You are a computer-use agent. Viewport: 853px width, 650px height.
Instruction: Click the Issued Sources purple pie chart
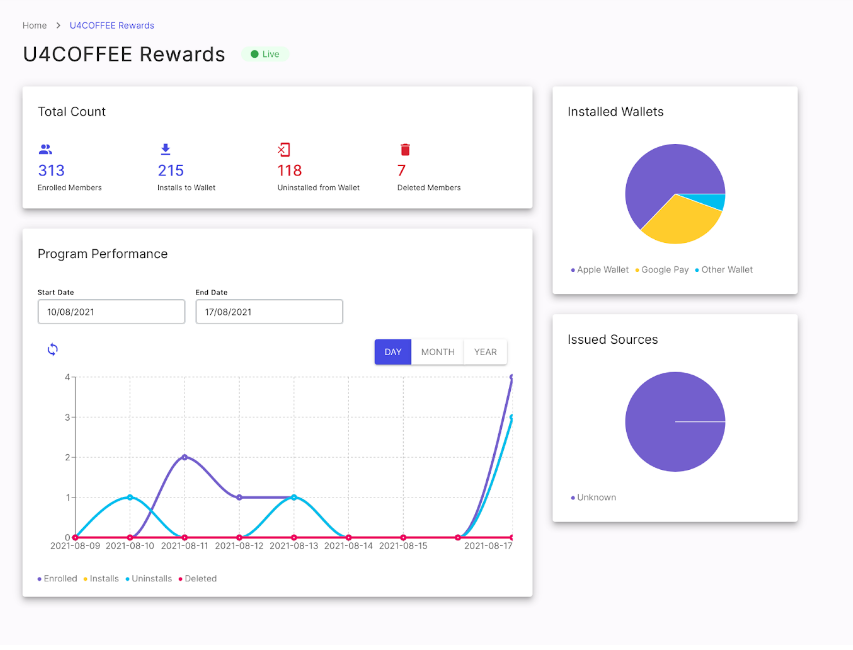pos(675,422)
